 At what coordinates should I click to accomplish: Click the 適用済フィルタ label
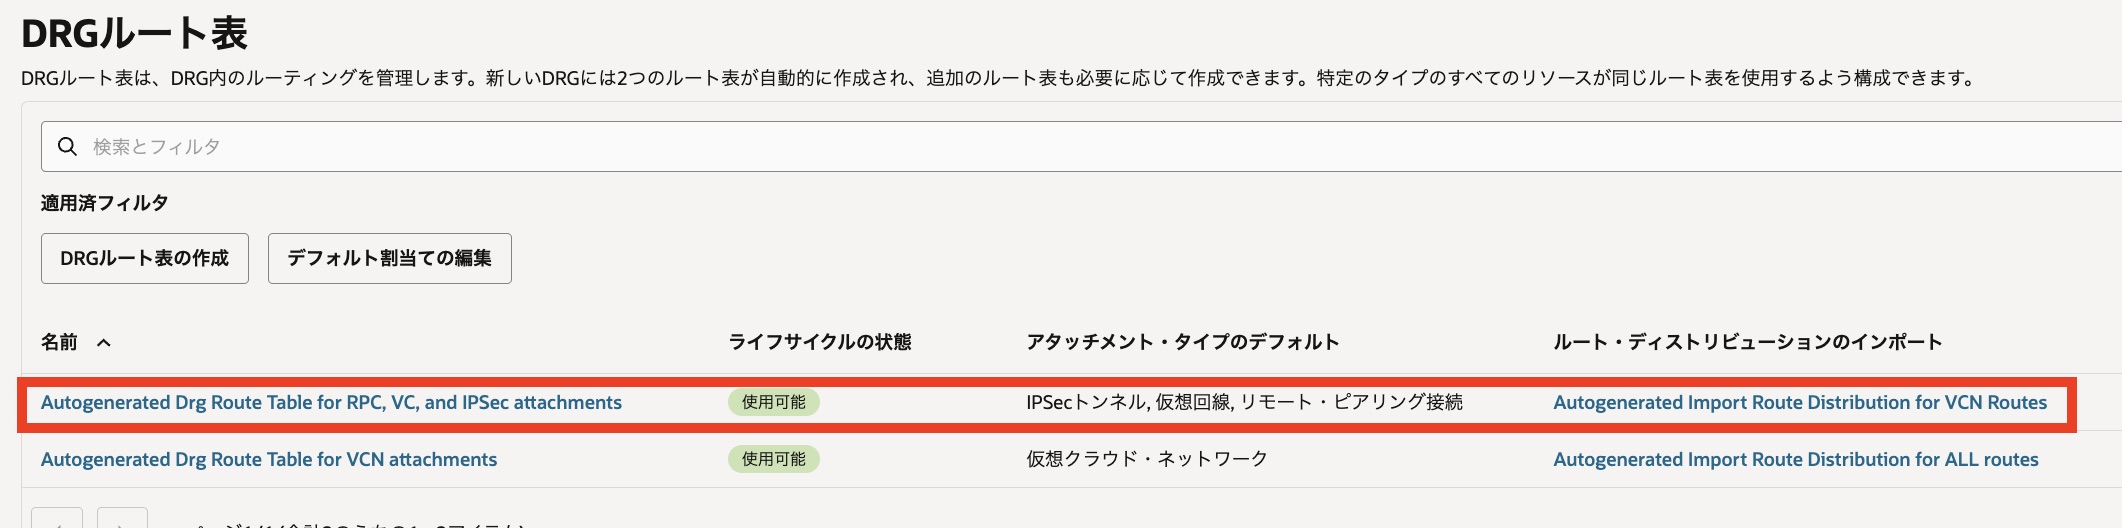(104, 203)
